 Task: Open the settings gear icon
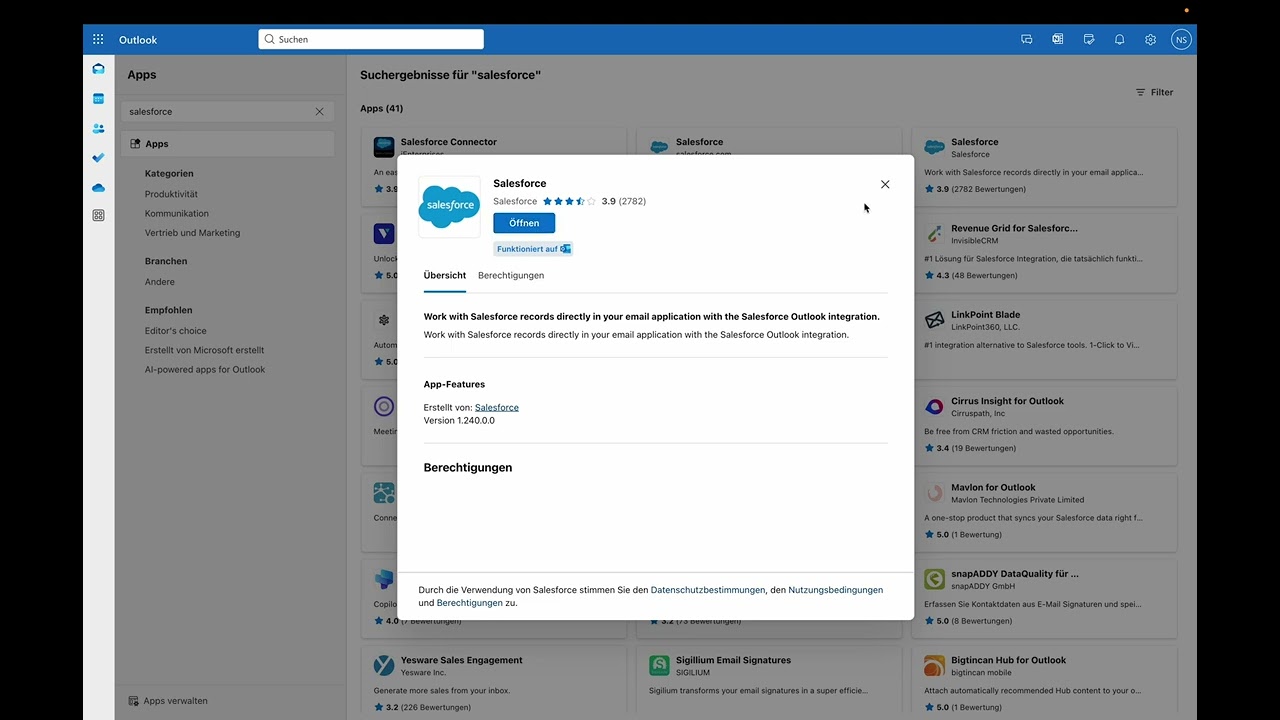click(1151, 40)
